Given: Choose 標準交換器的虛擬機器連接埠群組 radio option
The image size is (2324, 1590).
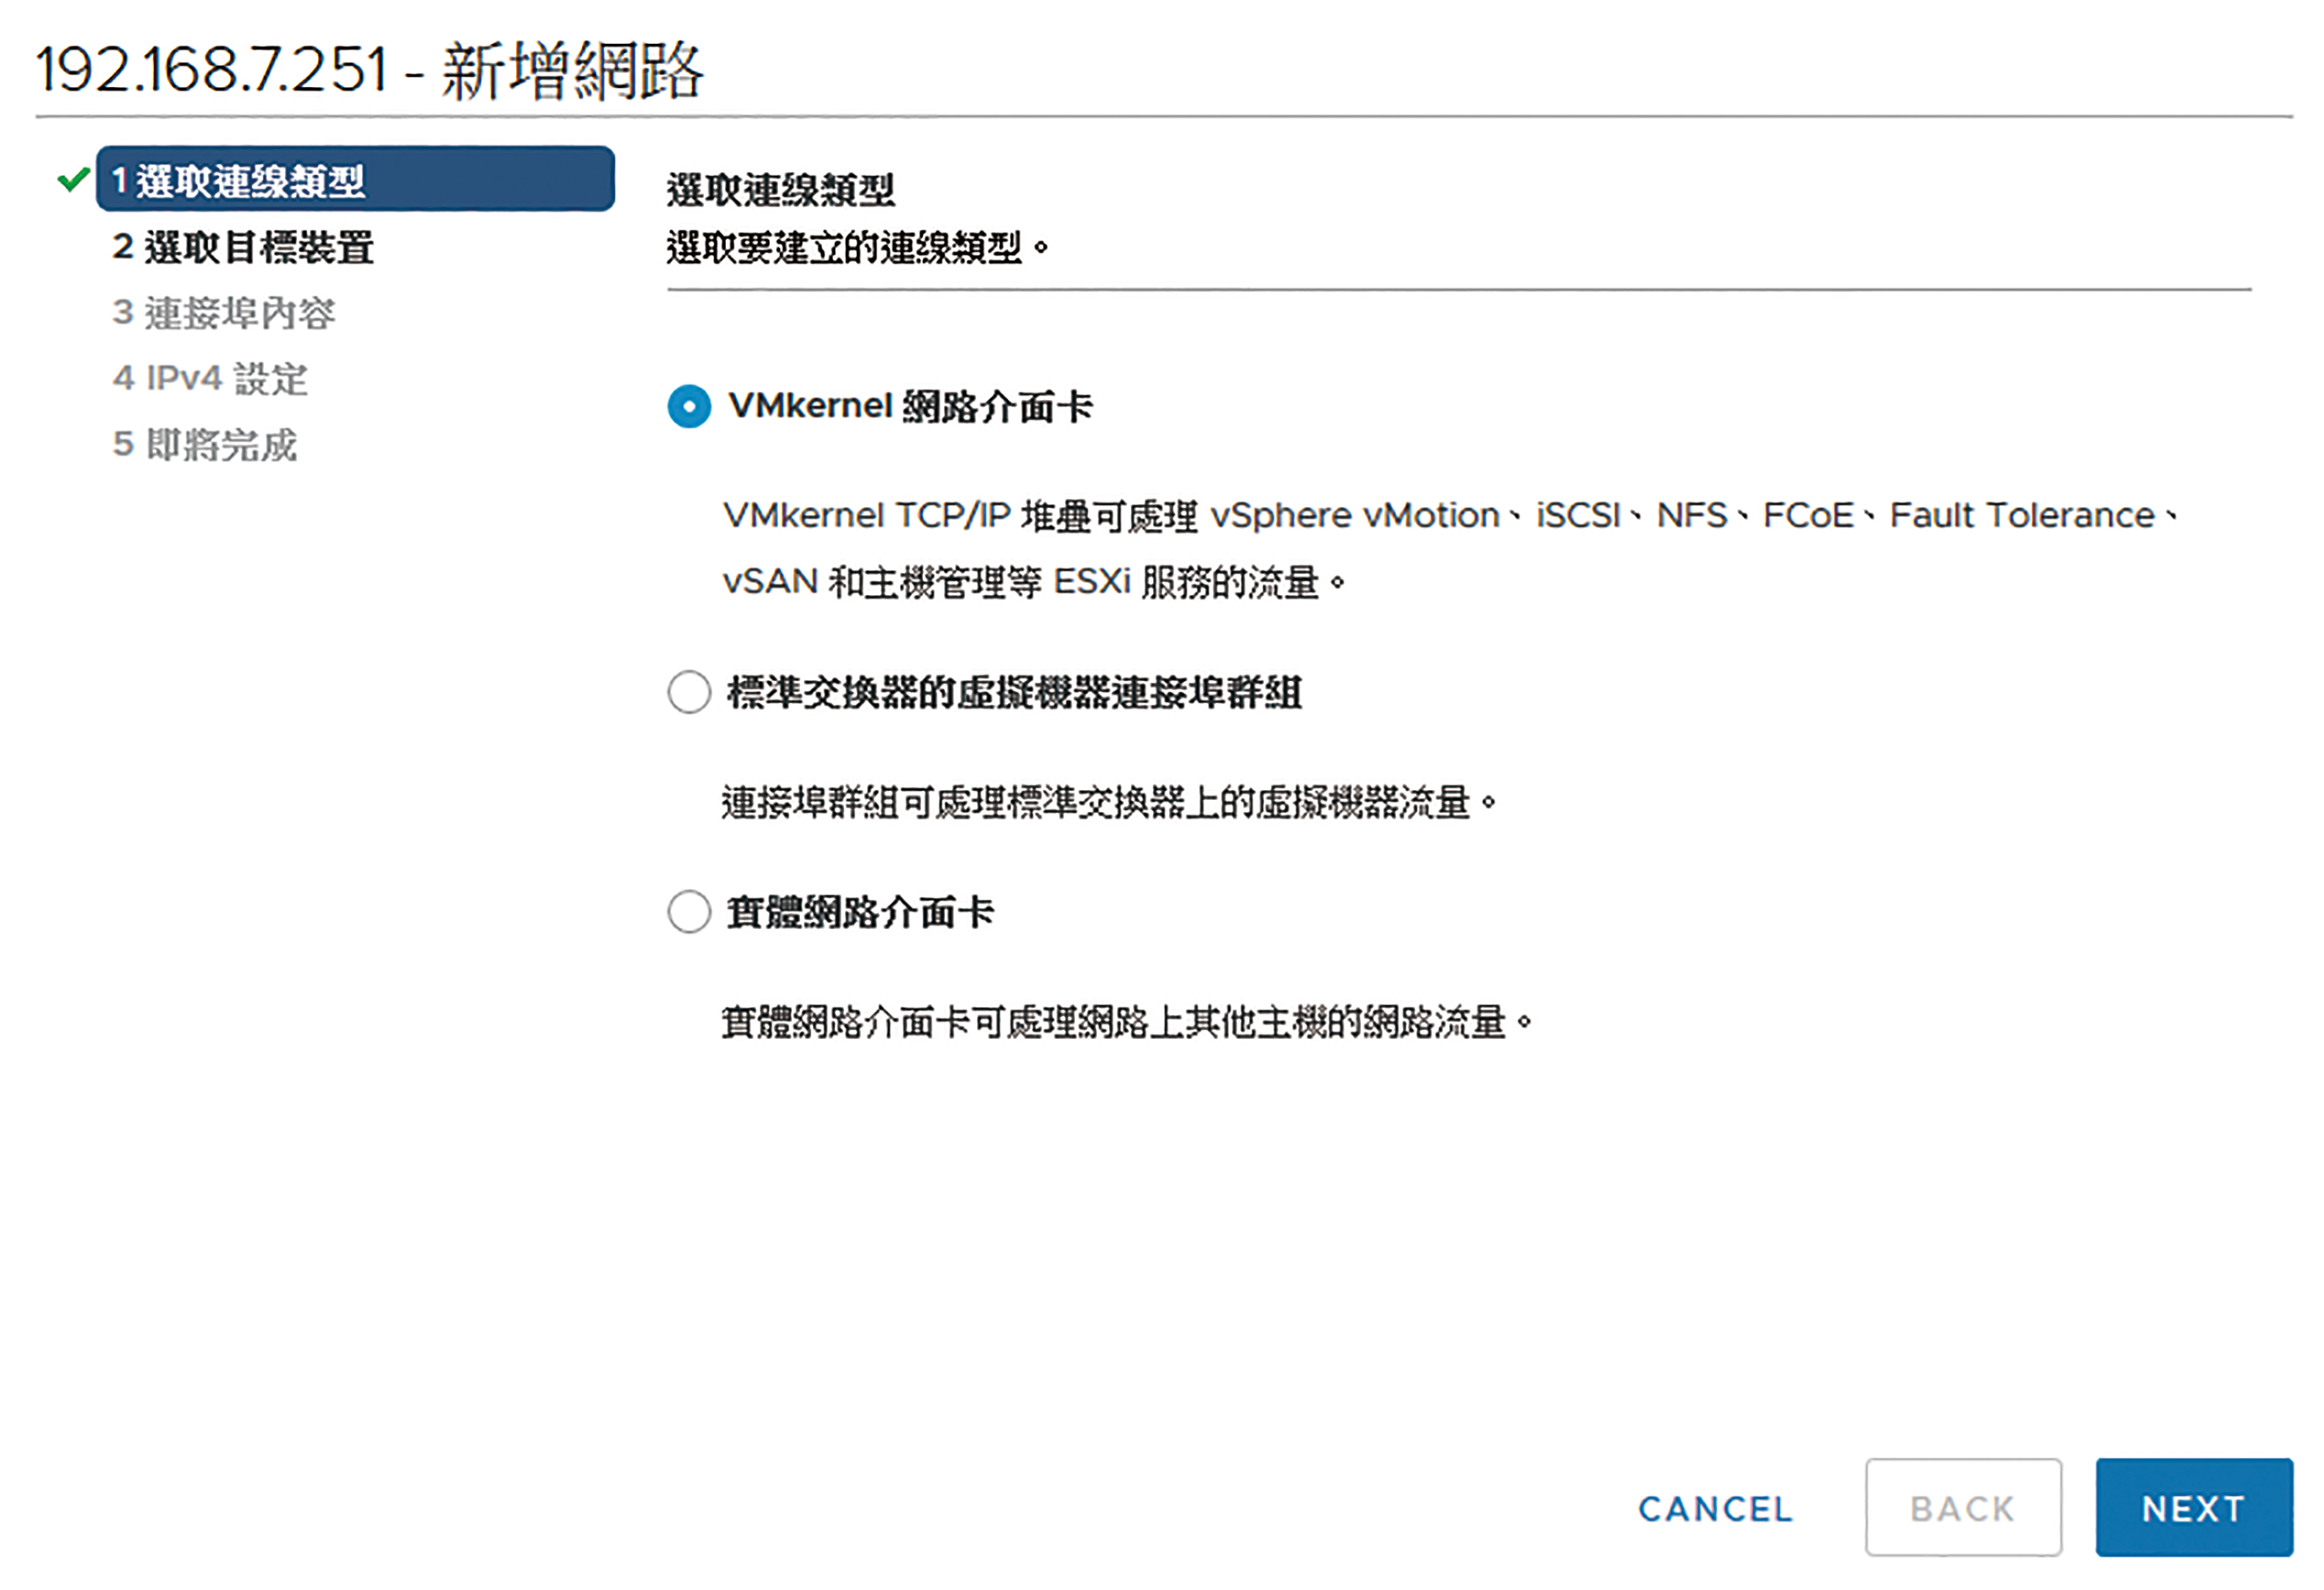Looking at the screenshot, I should [689, 692].
